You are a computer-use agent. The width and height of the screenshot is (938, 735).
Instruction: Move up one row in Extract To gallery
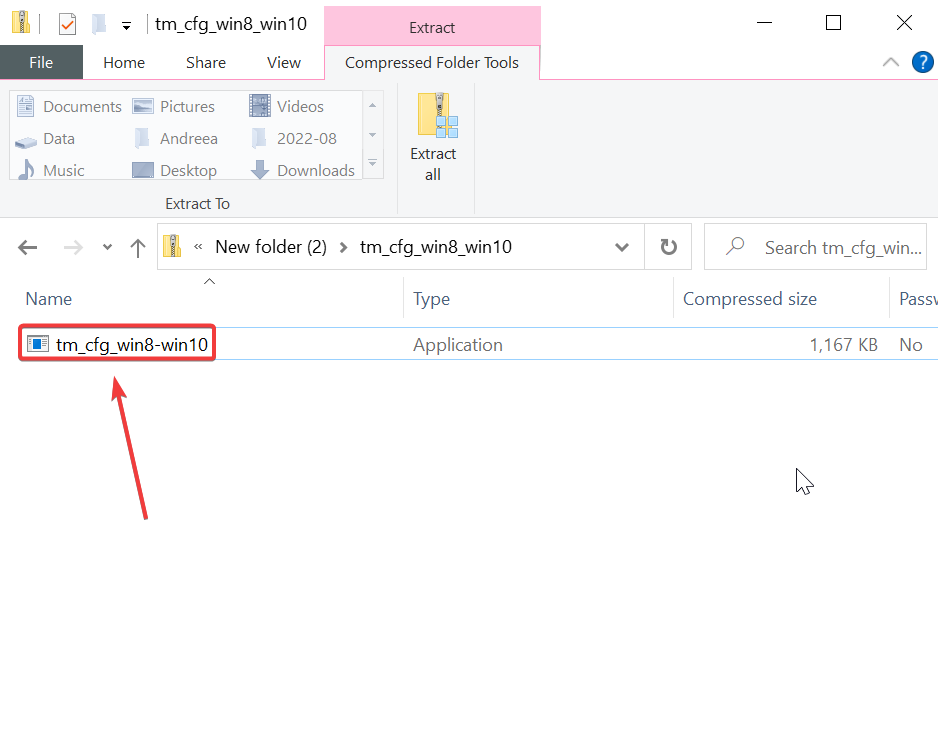pyautogui.click(x=373, y=106)
